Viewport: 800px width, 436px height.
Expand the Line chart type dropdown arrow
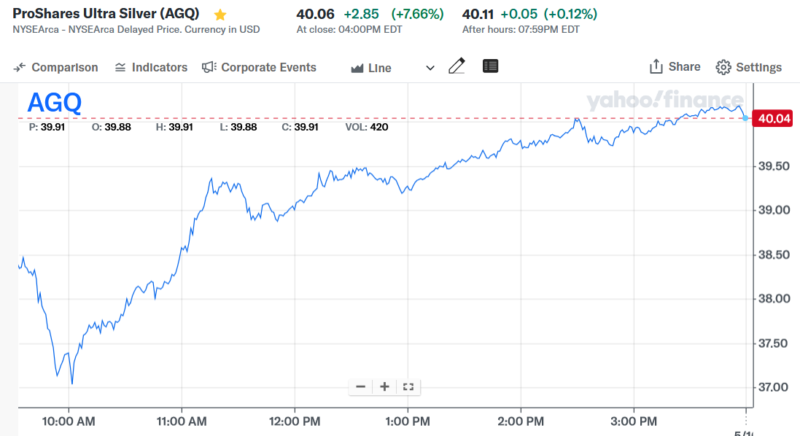[430, 67]
